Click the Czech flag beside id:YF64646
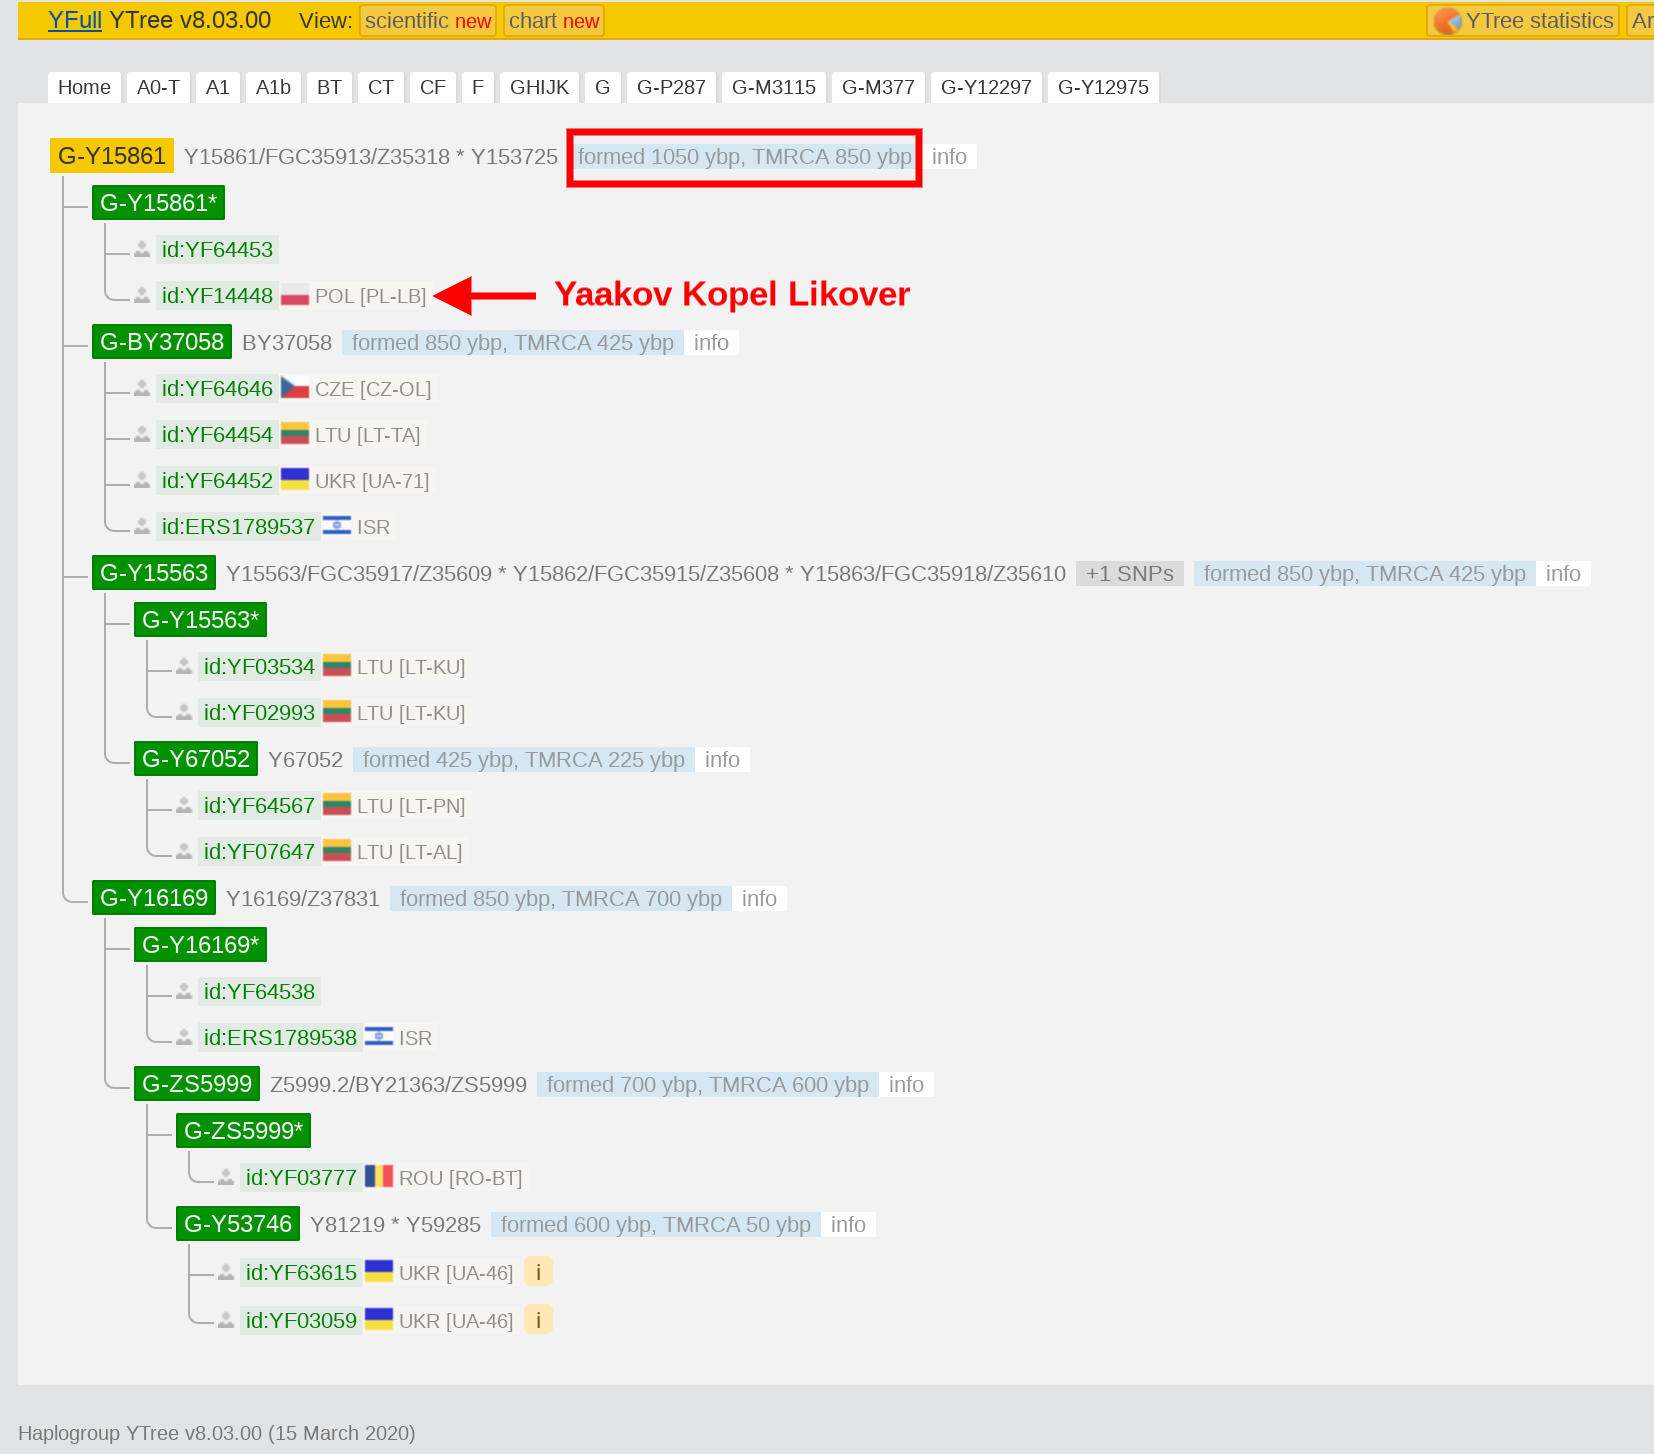Viewport: 1654px width, 1454px height. (x=295, y=388)
